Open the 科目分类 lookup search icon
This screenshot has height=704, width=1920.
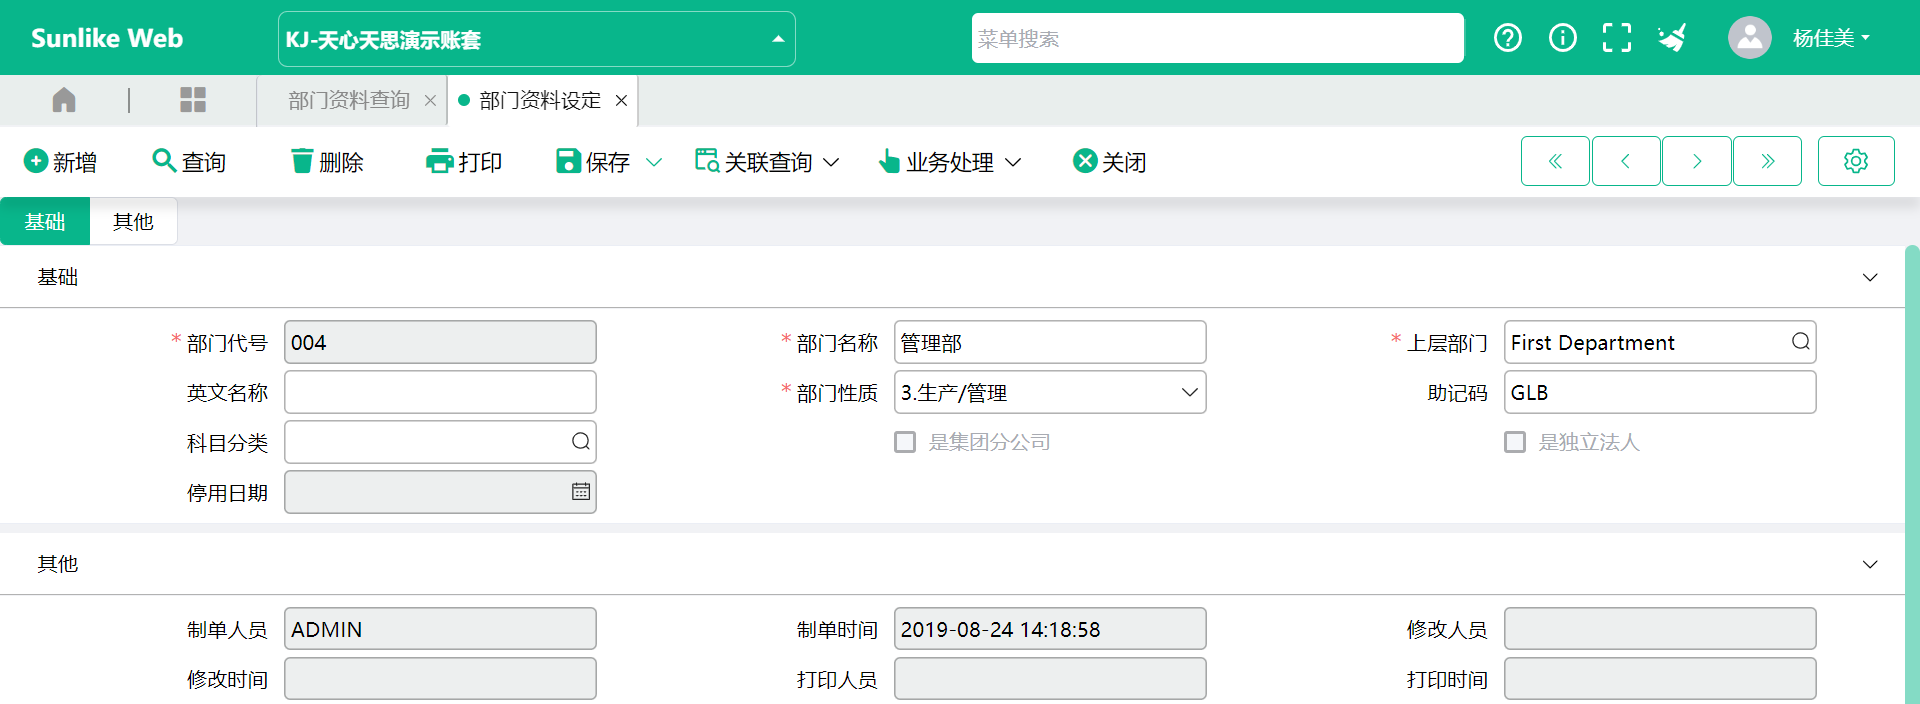[581, 442]
